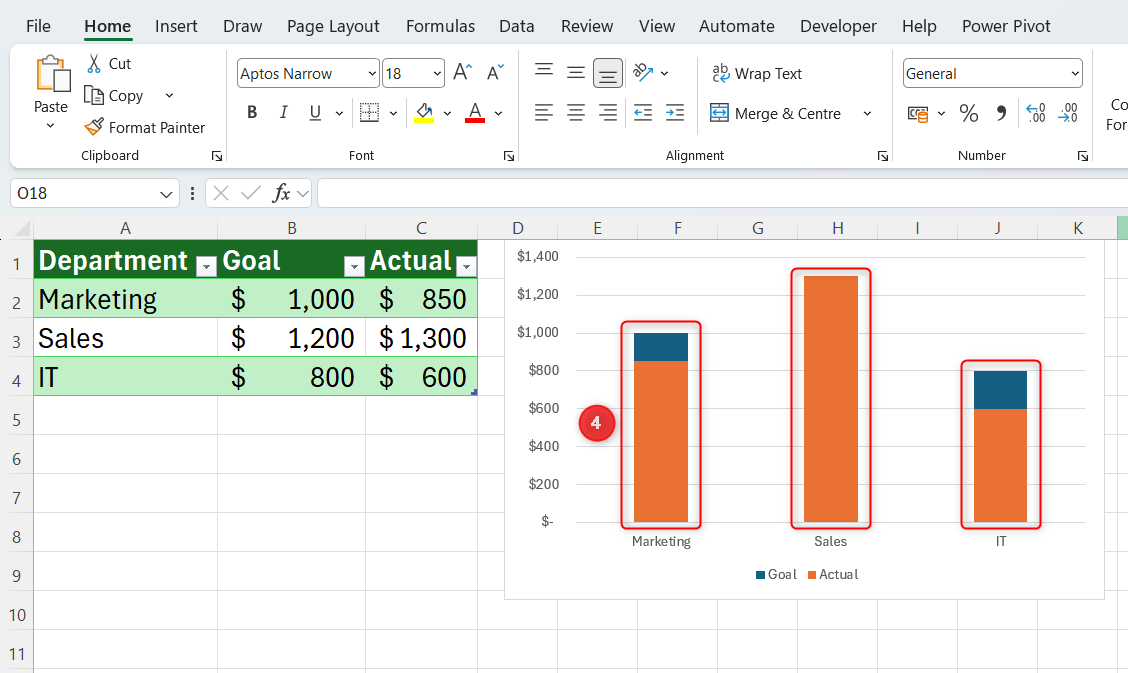Open the File menu
This screenshot has height=673, width=1128.
point(38,27)
